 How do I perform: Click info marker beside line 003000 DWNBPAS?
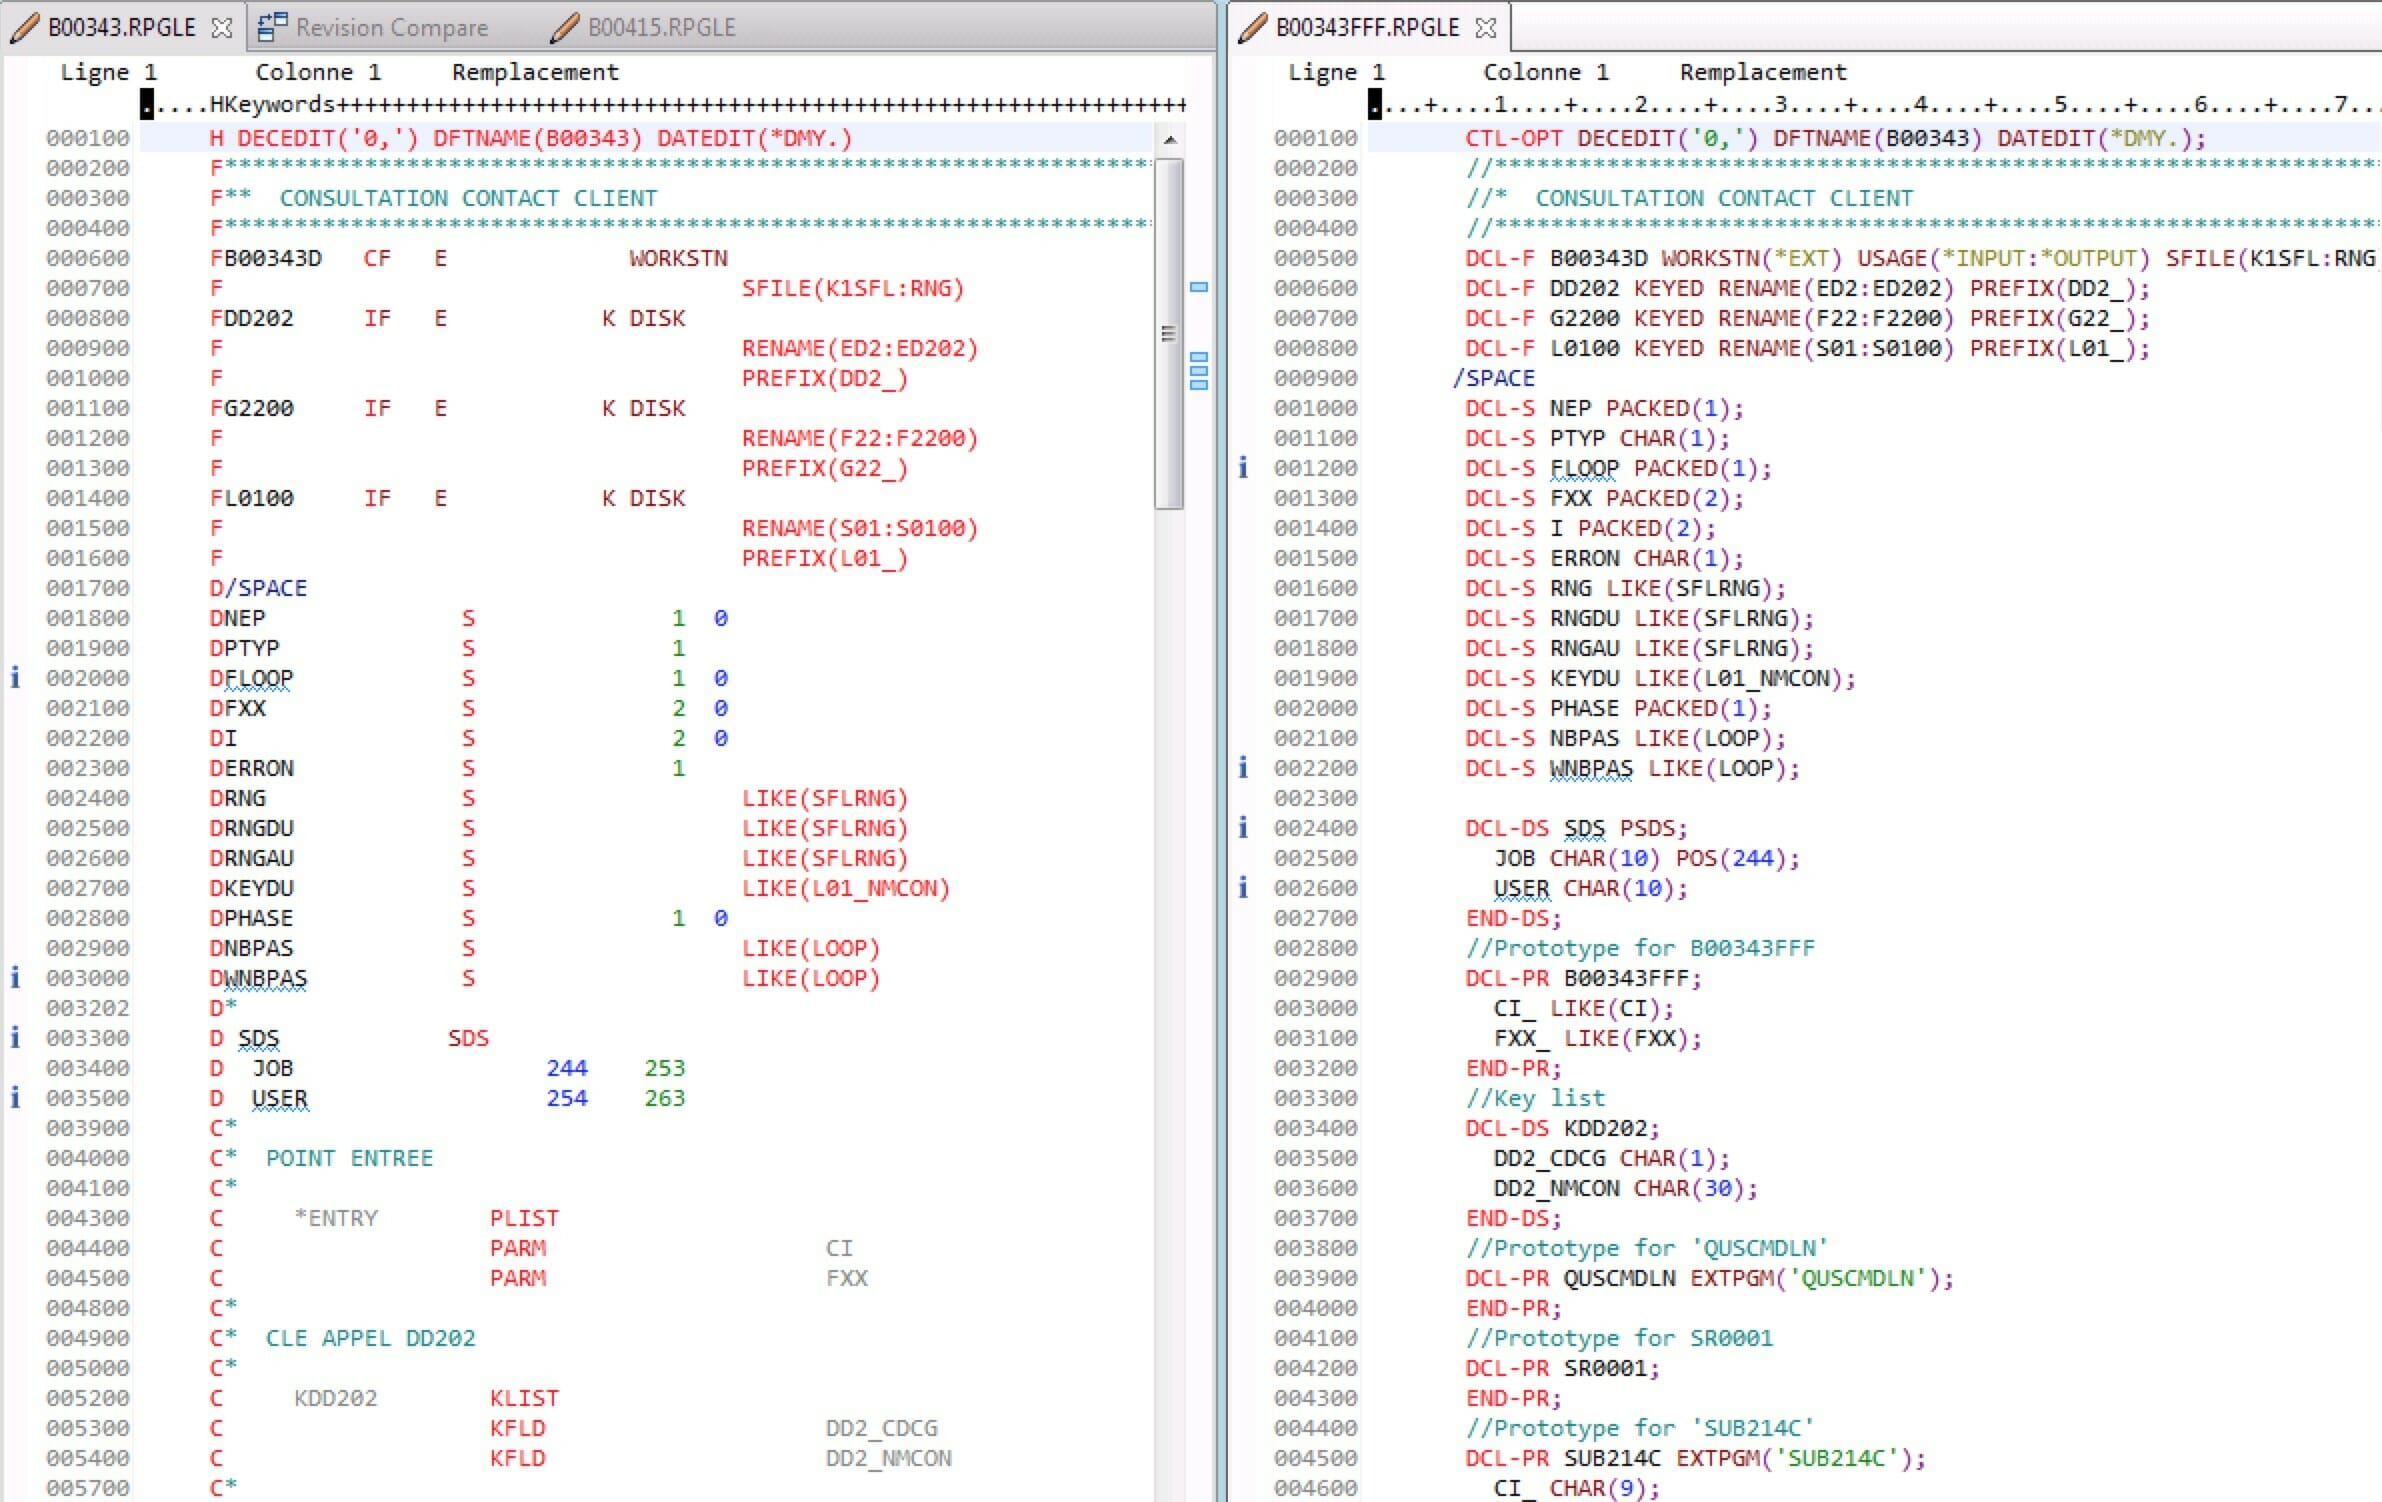[x=15, y=977]
